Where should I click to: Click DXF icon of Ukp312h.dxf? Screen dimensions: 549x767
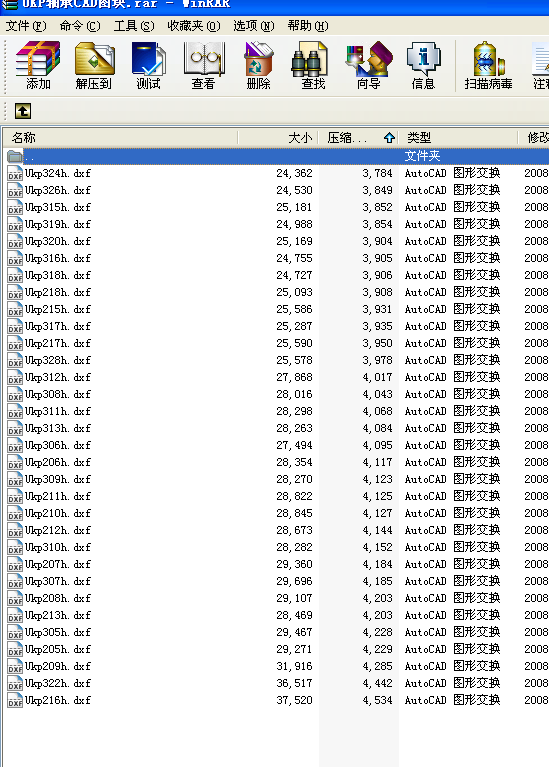pyautogui.click(x=15, y=377)
